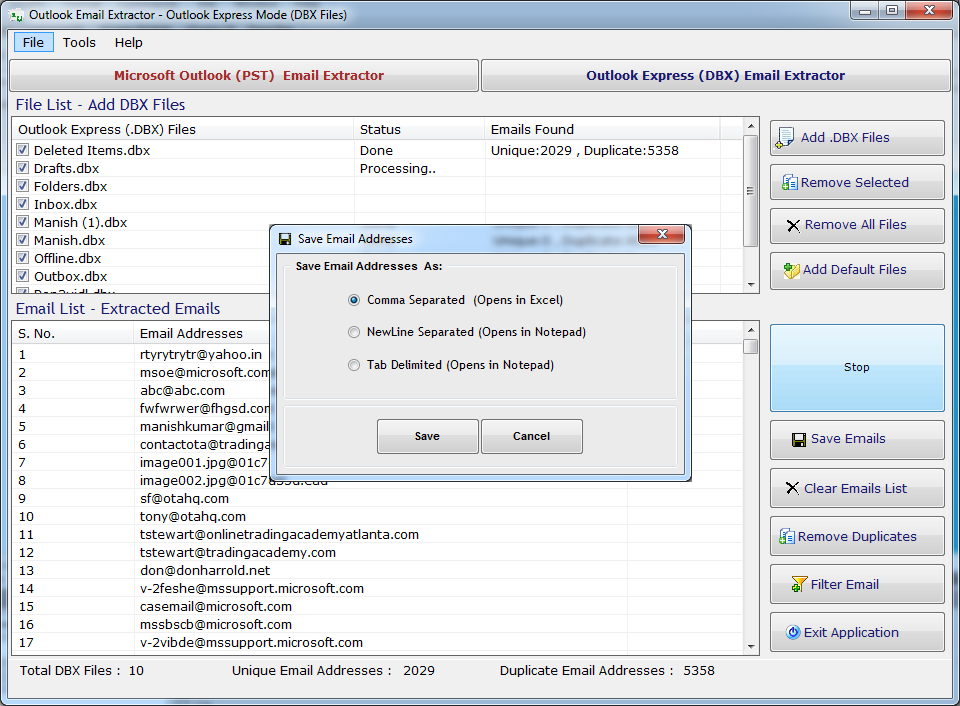The image size is (960, 706).
Task: Select email sf@otahq.com row
Action: click(377, 498)
